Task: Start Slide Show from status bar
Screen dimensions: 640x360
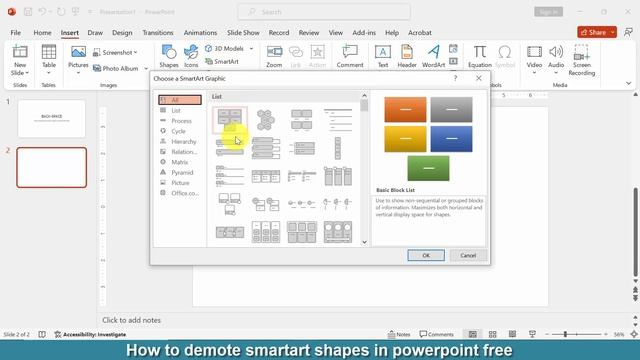Action: tap(532, 334)
